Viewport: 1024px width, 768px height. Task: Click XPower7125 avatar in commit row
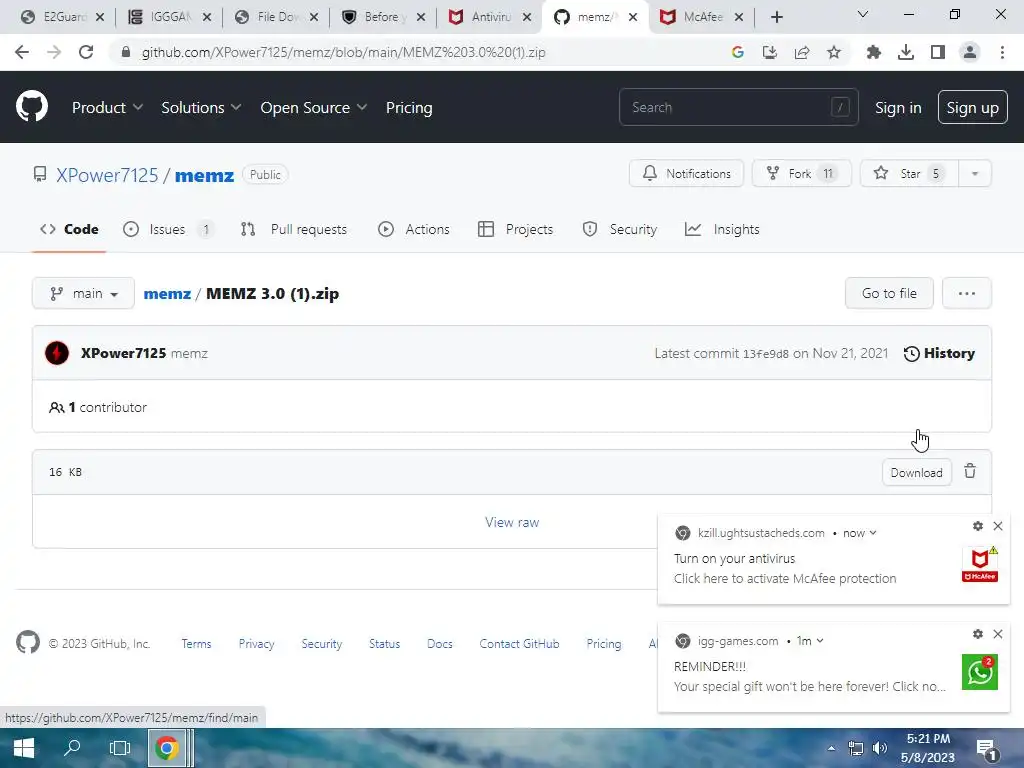[x=57, y=353]
